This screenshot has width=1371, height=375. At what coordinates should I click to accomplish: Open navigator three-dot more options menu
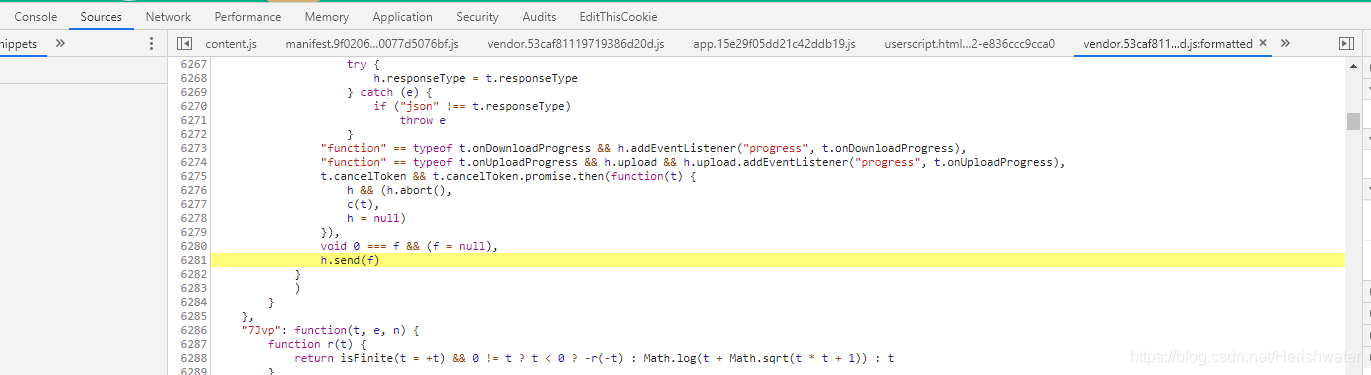point(151,44)
